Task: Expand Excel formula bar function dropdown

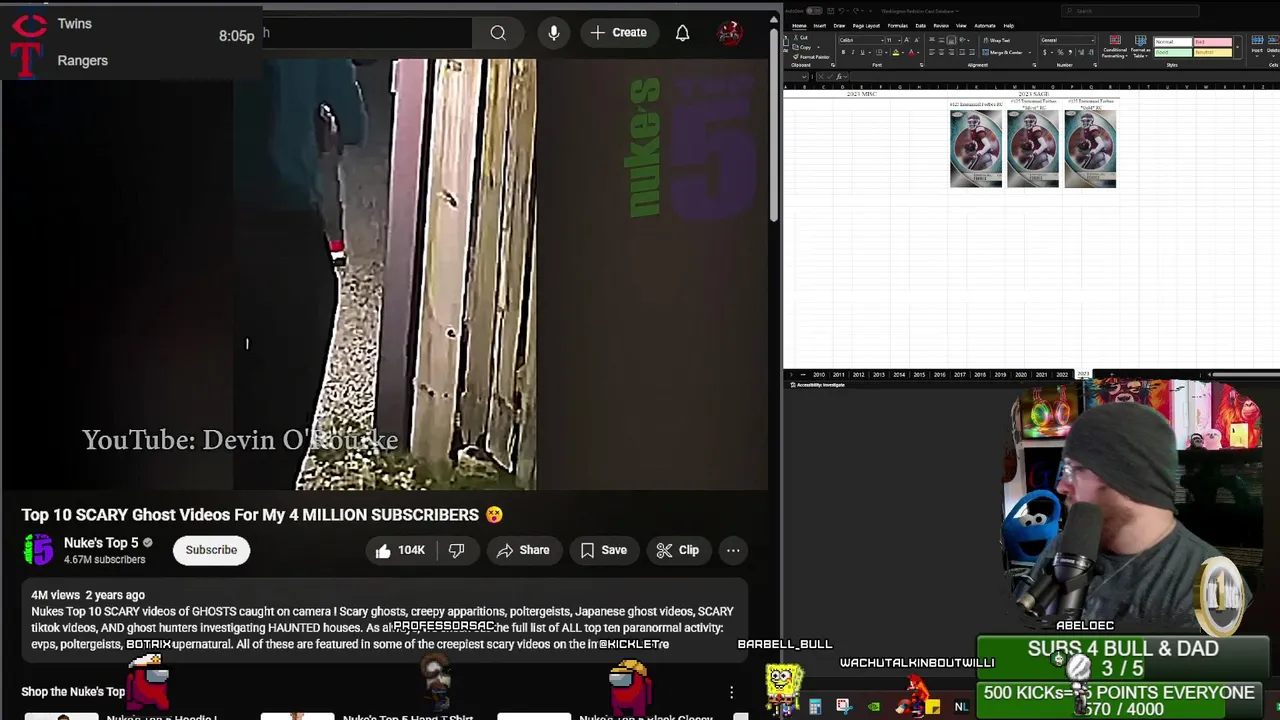Action: click(x=845, y=77)
